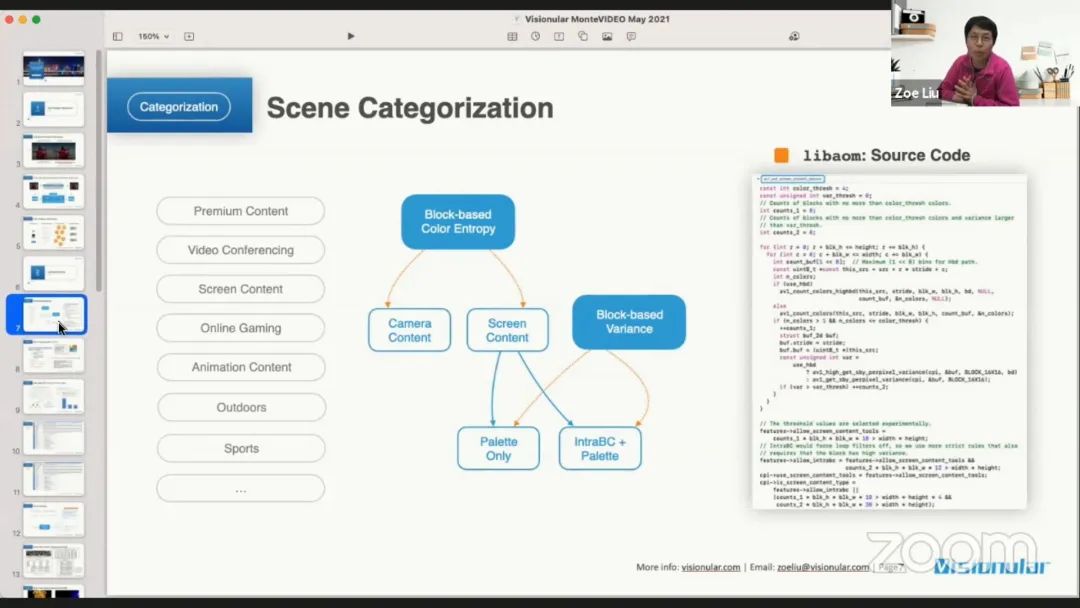
Task: Select slide 1 thumbnail in navigator
Action: click(53, 68)
